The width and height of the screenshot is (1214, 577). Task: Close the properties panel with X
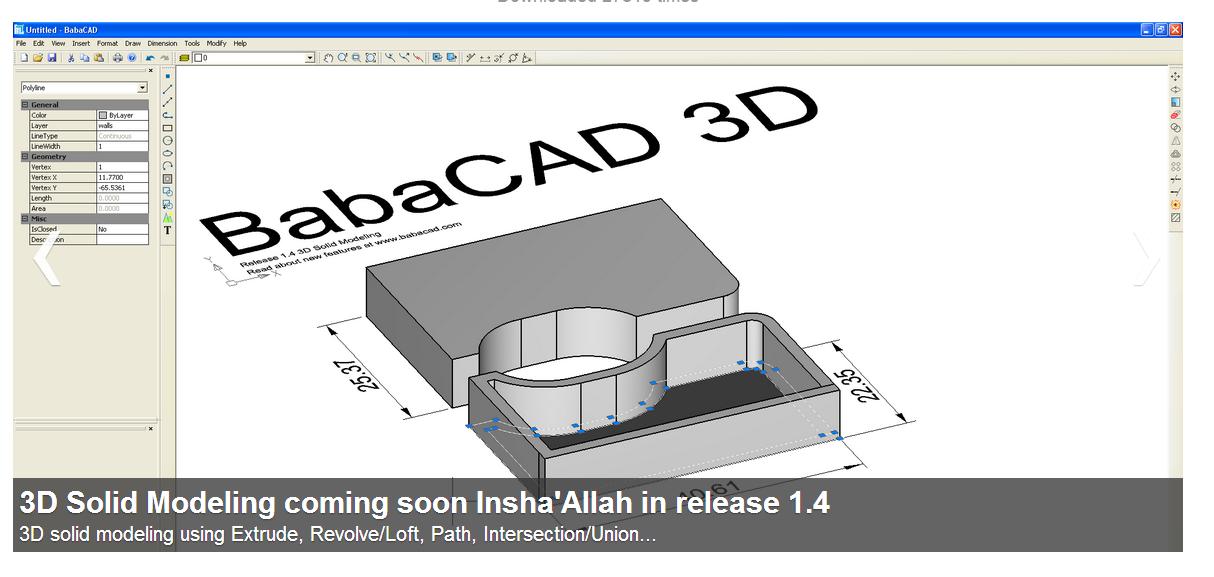click(x=151, y=70)
